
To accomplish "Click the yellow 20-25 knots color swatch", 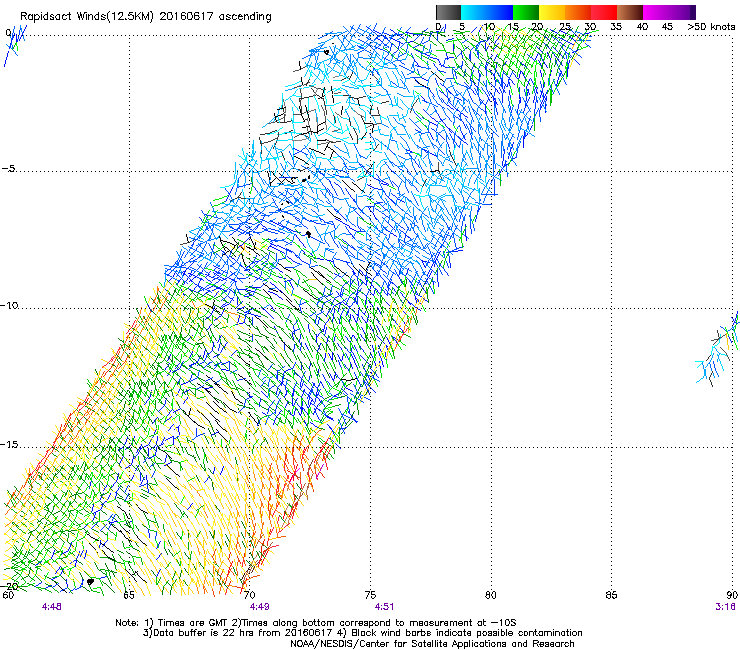I will pyautogui.click(x=552, y=12).
